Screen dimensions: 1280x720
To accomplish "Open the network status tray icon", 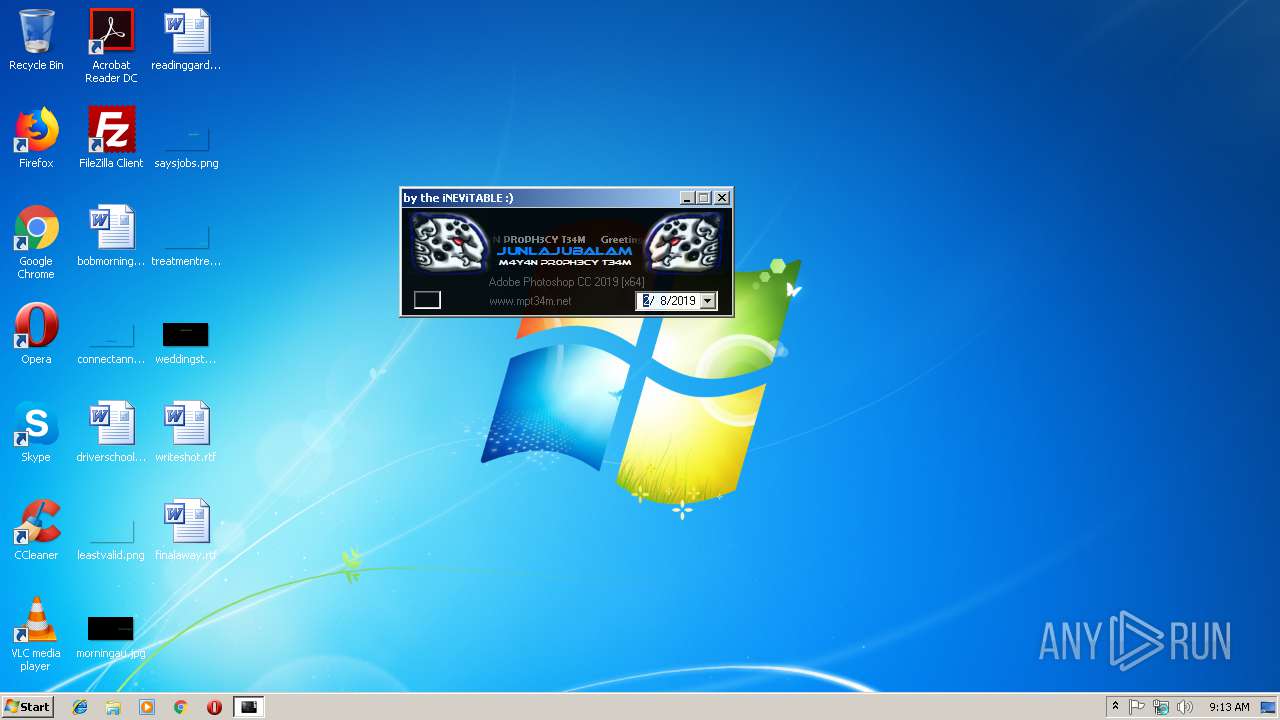I will click(x=1161, y=707).
